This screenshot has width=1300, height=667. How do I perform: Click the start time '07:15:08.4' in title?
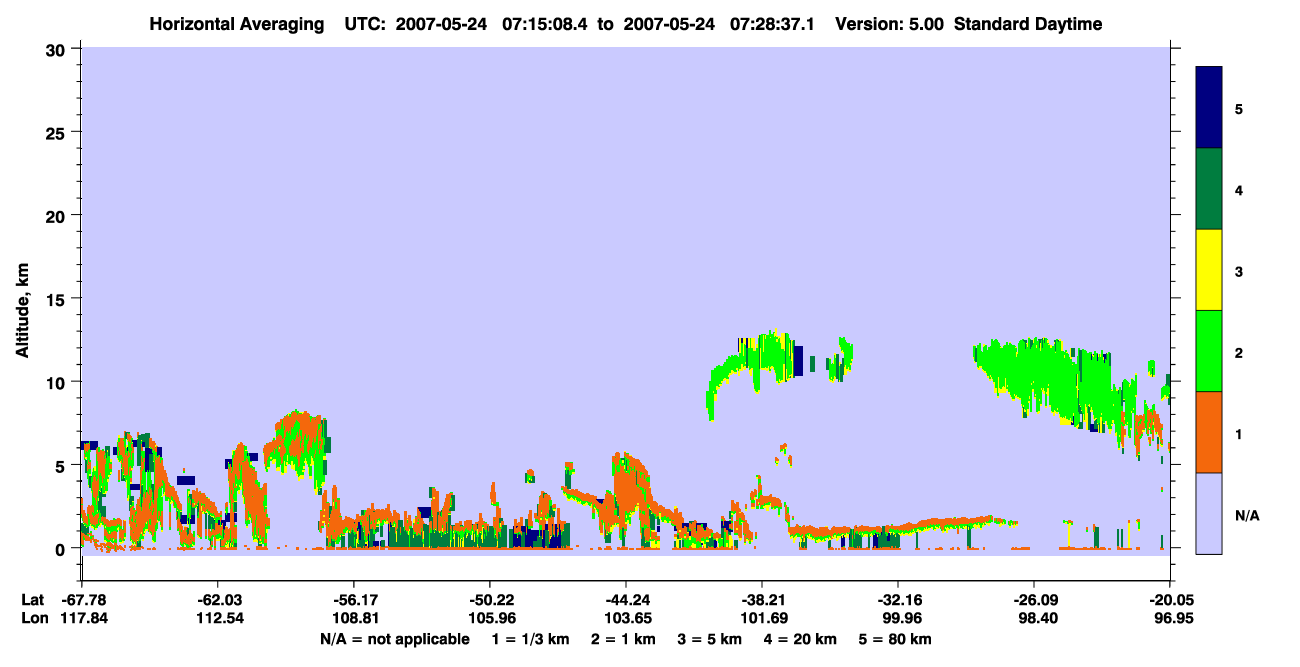pos(544,24)
